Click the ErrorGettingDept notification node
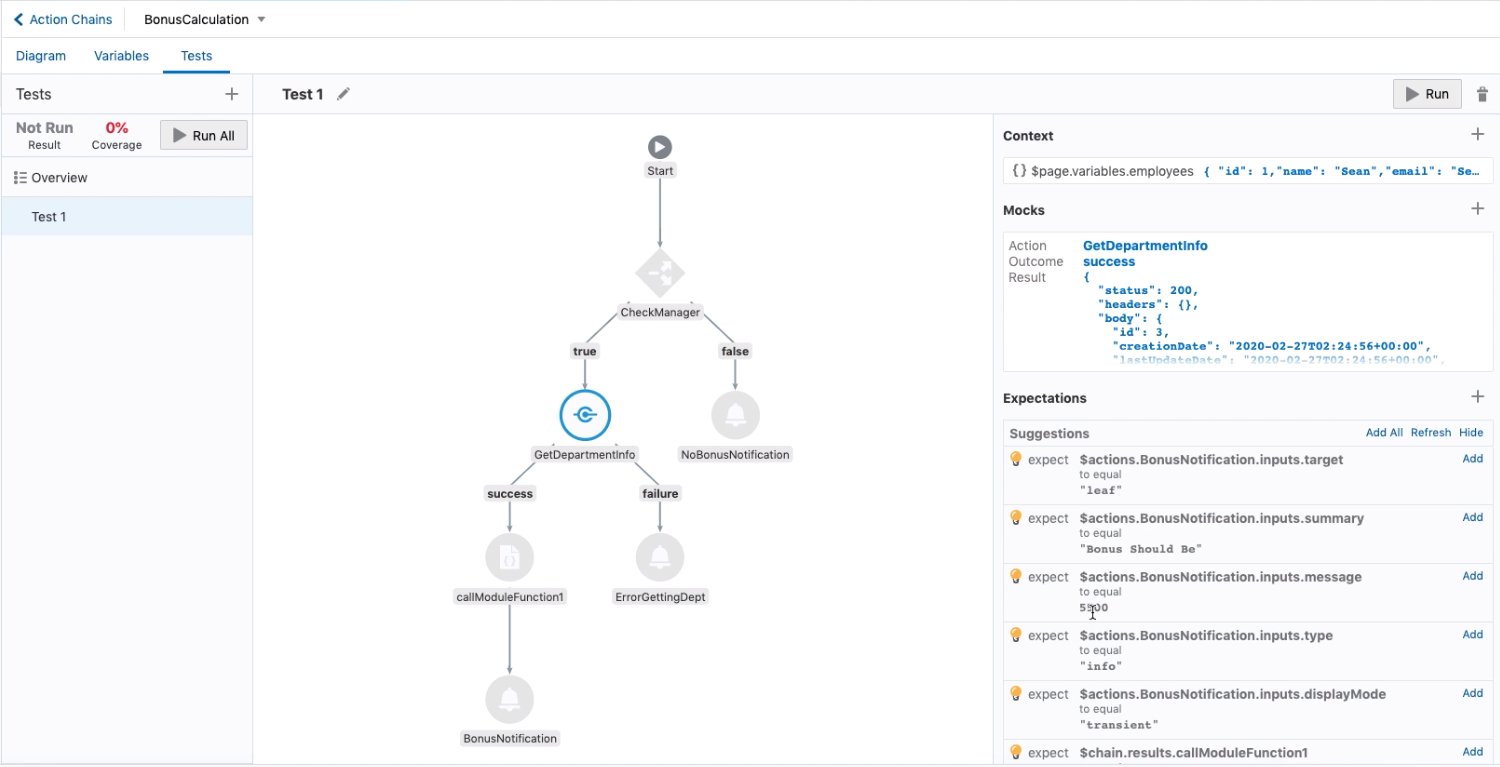This screenshot has height=767, width=1500. click(660, 557)
